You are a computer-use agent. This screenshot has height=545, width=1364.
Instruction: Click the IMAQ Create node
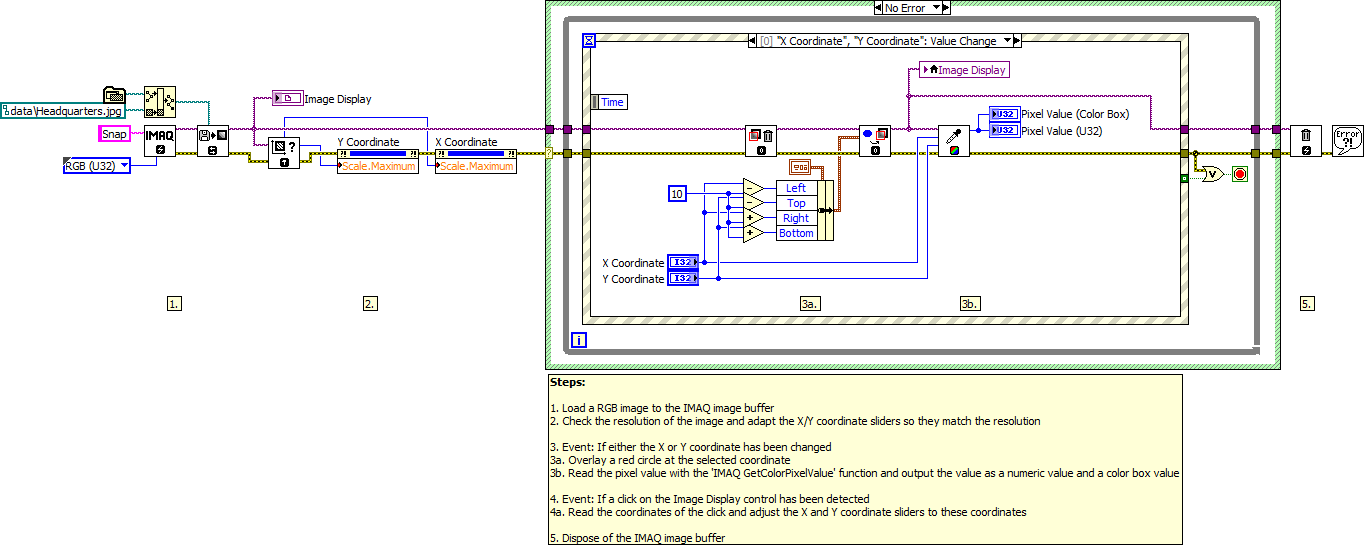pyautogui.click(x=160, y=142)
